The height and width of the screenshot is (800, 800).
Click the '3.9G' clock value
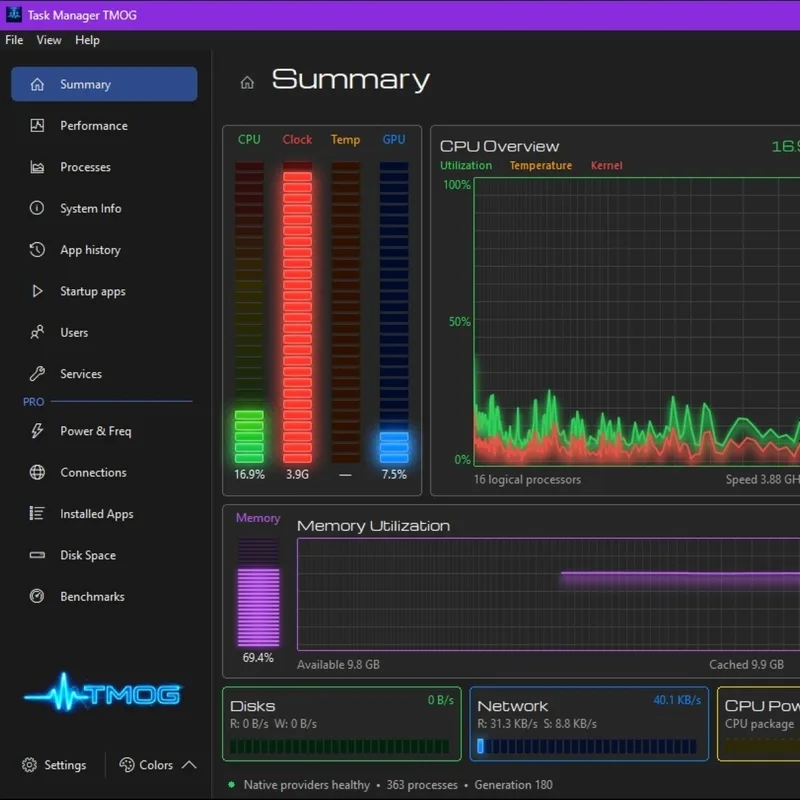[297, 474]
